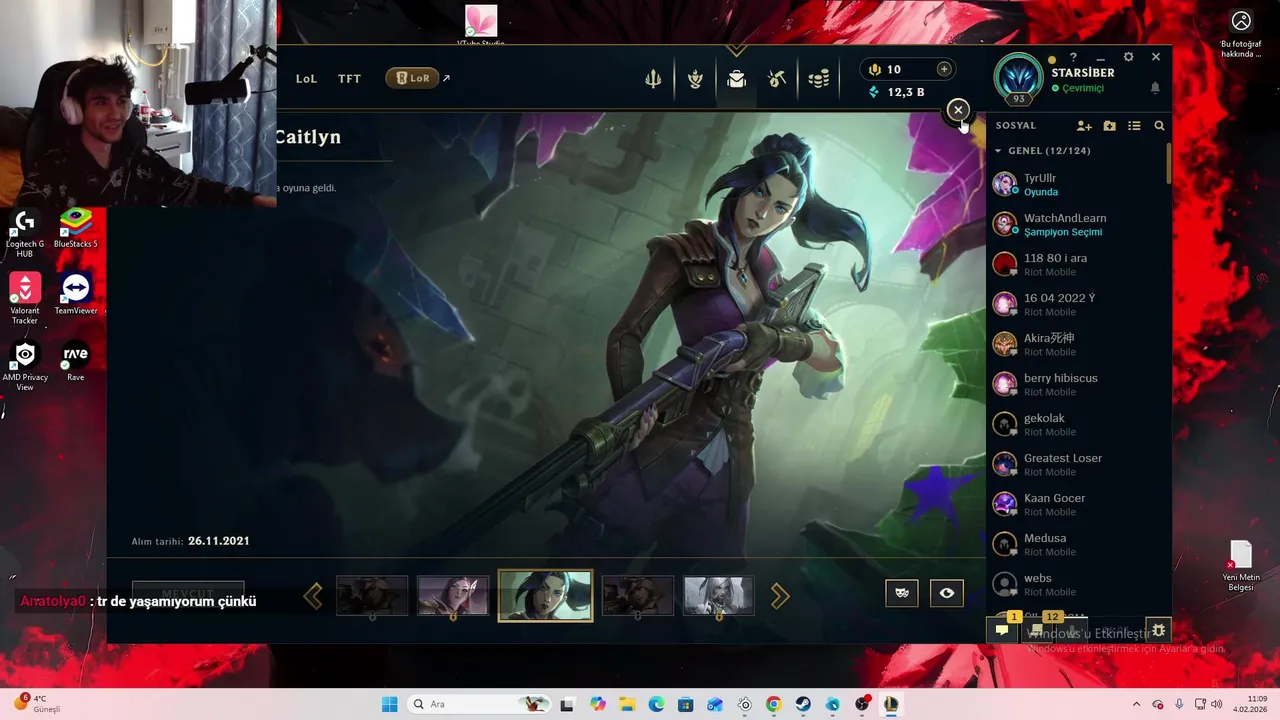Collapse the GENEL (12/124) friend group
Screen dimensions: 1280x720
tap(1041, 151)
